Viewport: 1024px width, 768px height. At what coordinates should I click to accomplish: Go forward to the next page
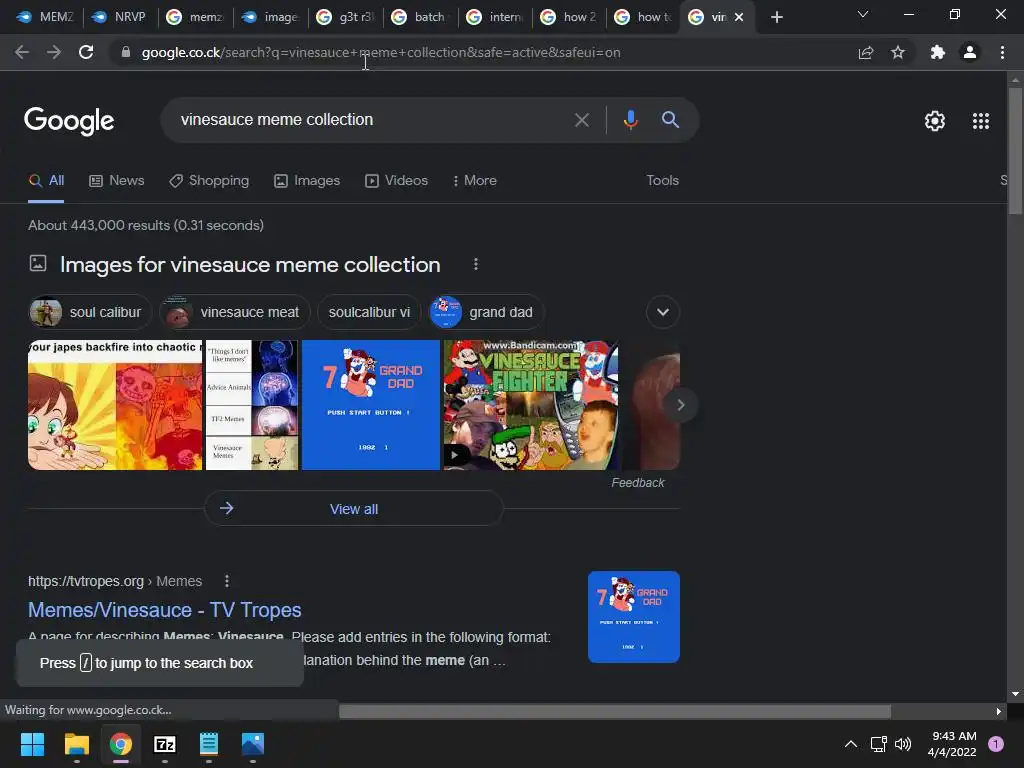click(x=54, y=52)
